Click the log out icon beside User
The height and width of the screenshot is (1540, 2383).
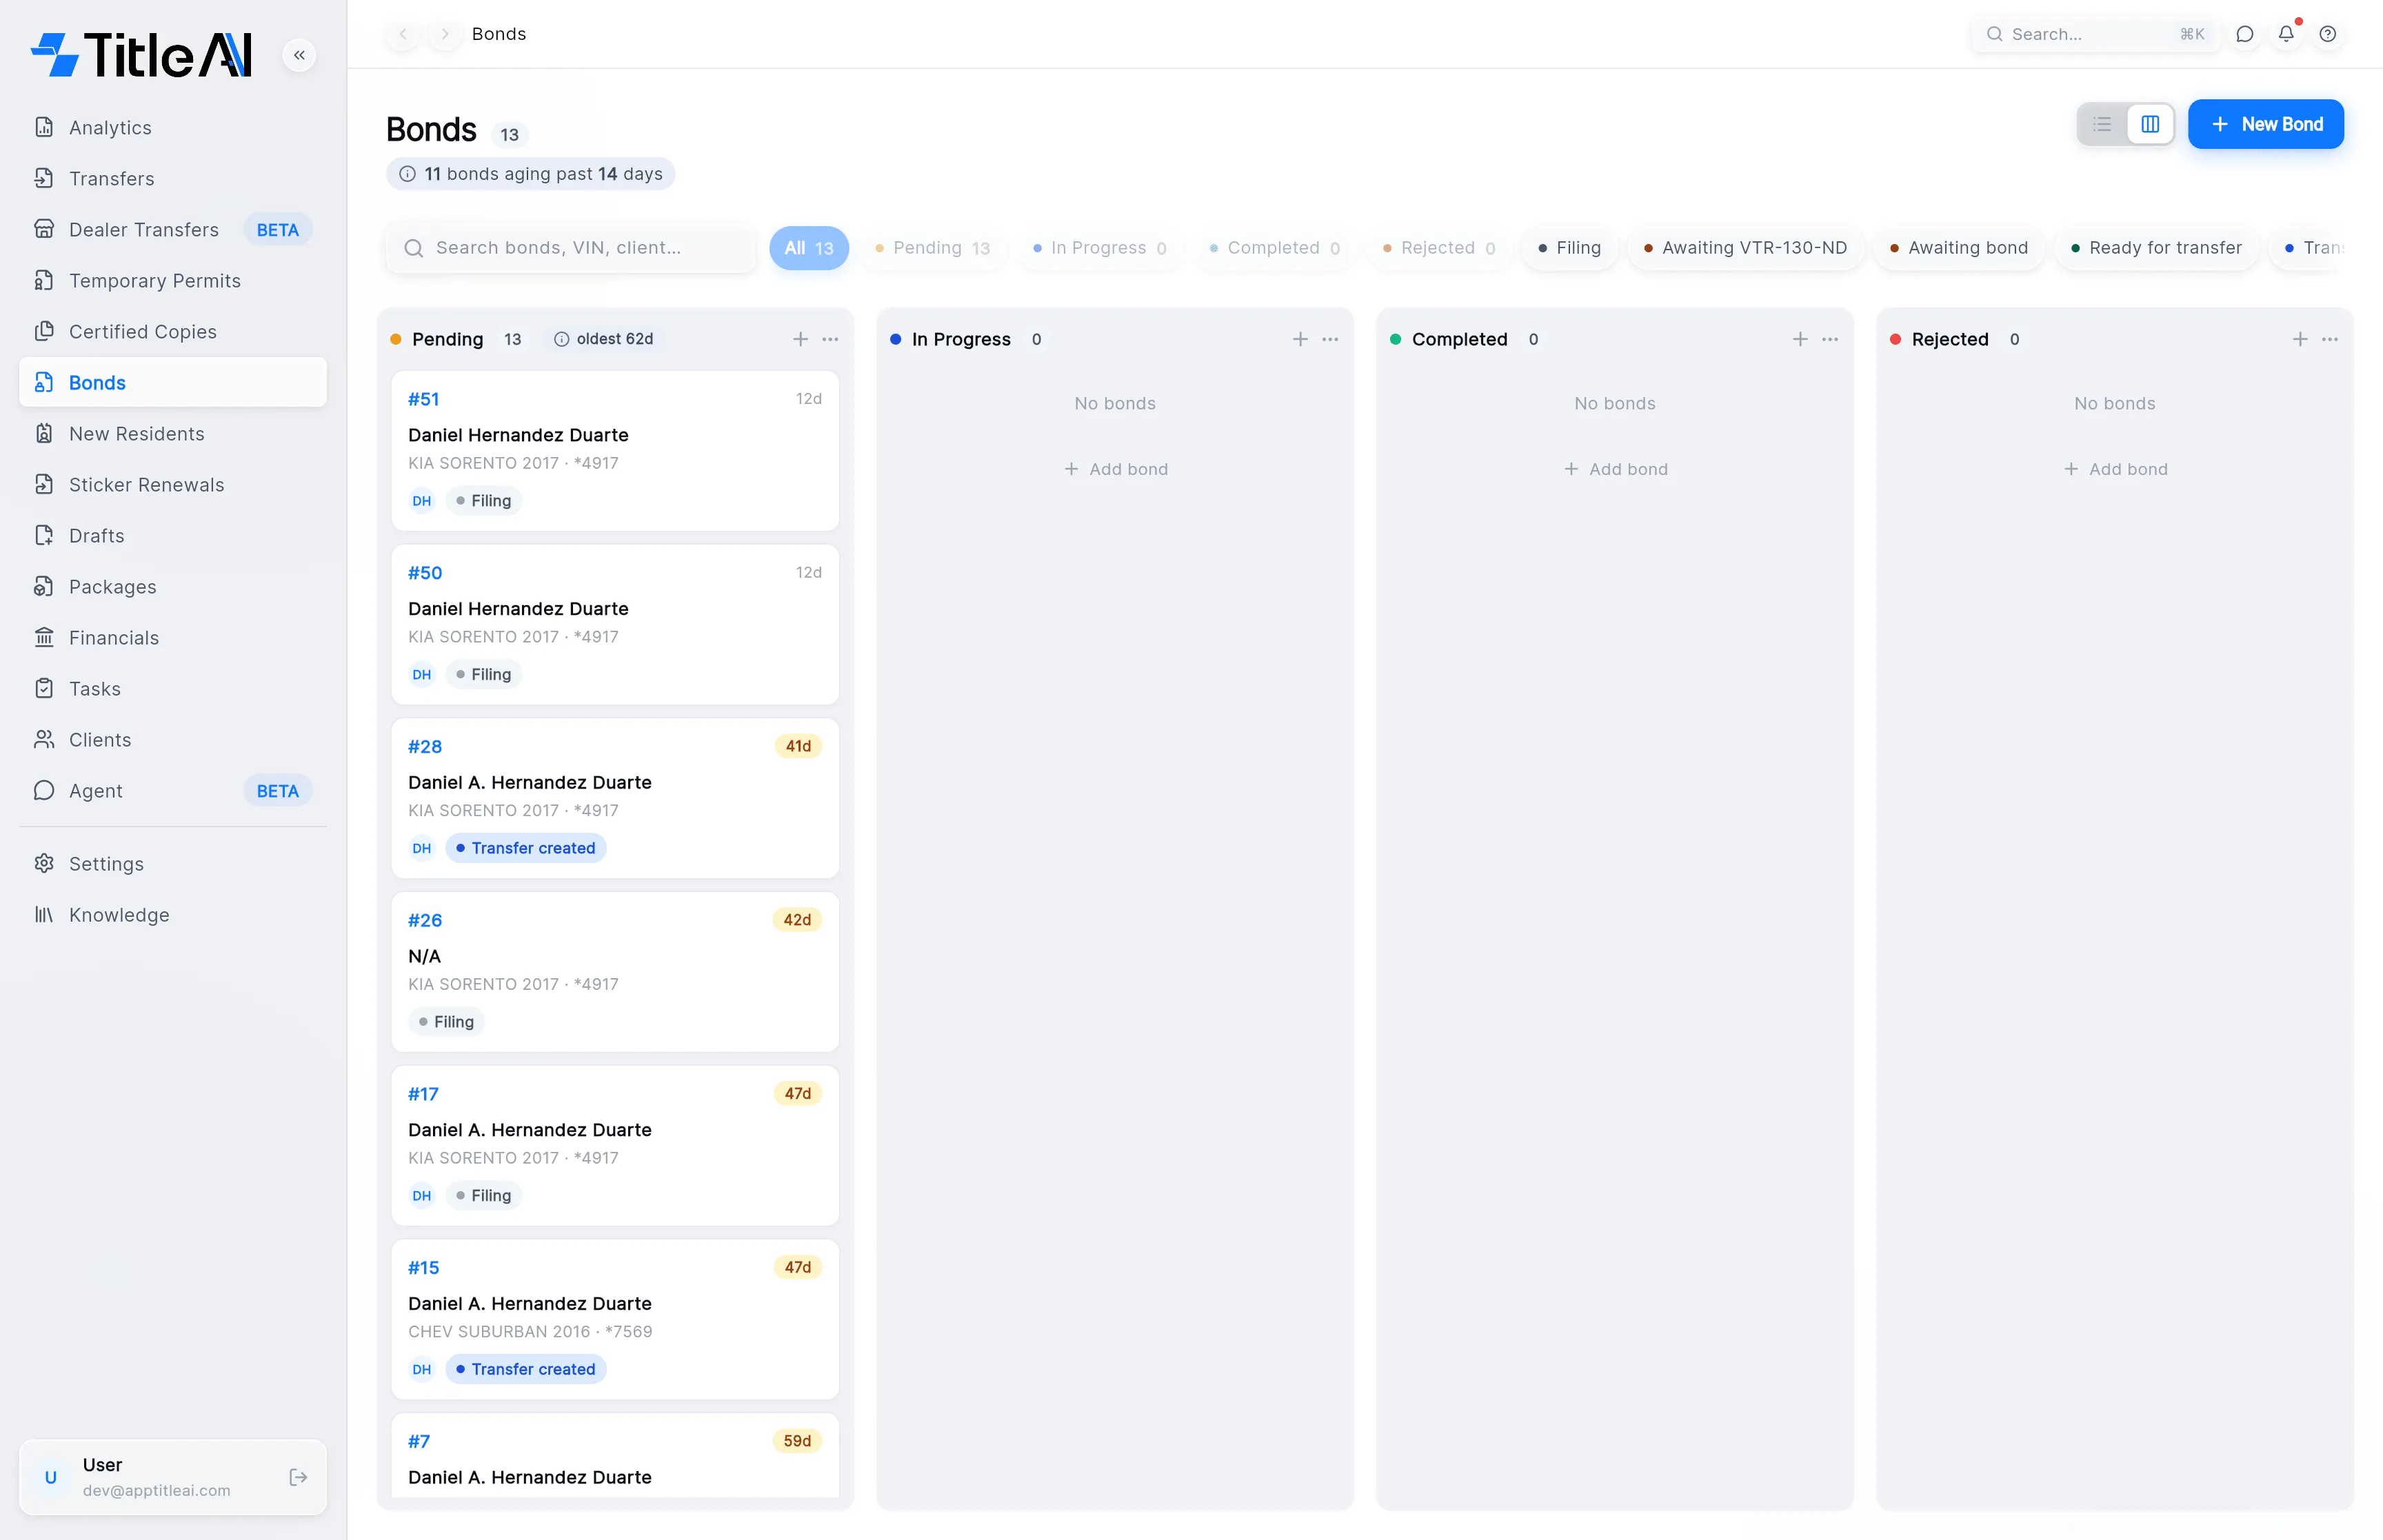pos(298,1477)
